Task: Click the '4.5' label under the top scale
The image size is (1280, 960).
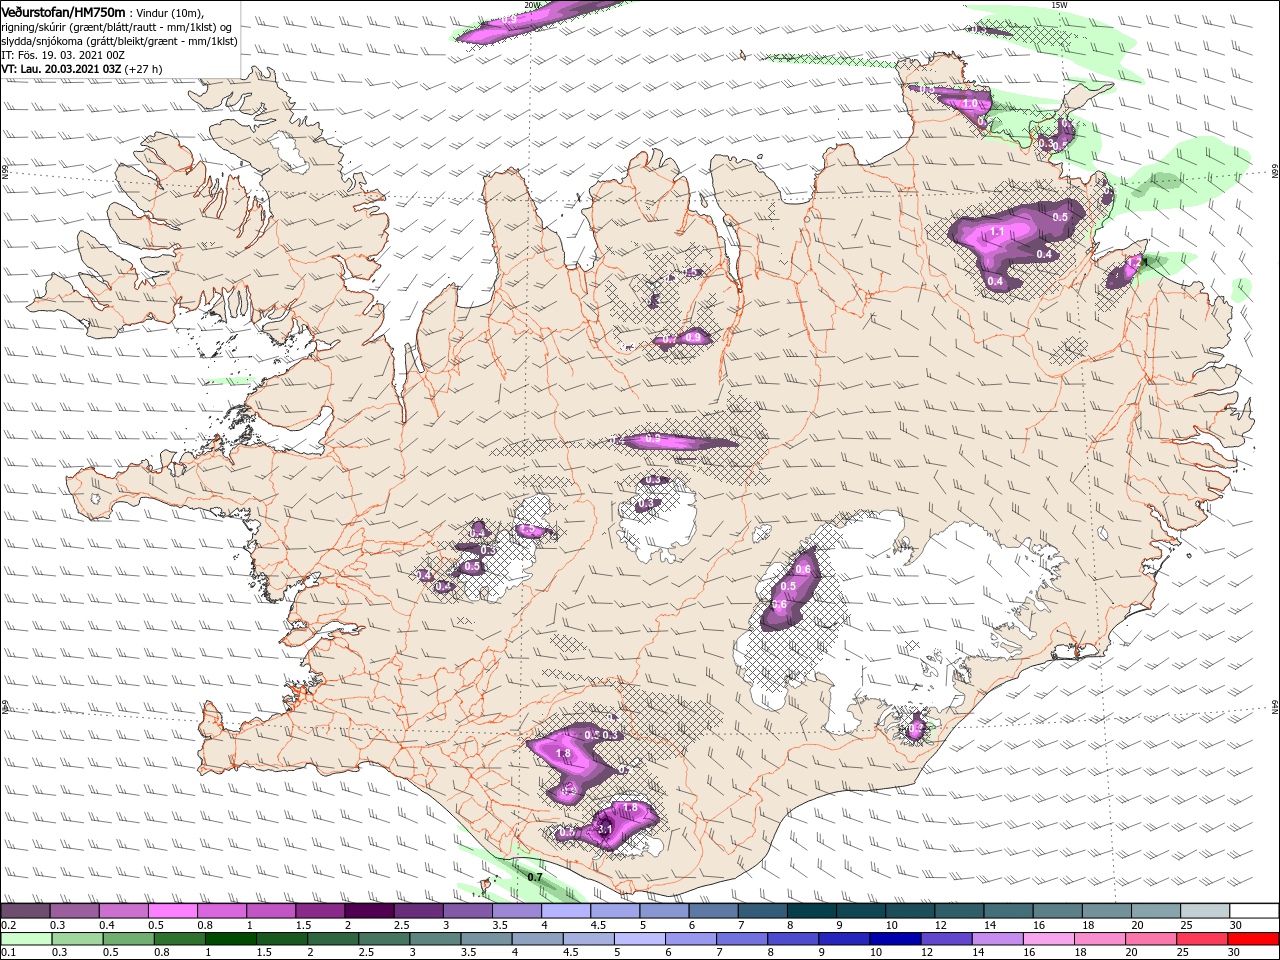Action: click(x=597, y=925)
